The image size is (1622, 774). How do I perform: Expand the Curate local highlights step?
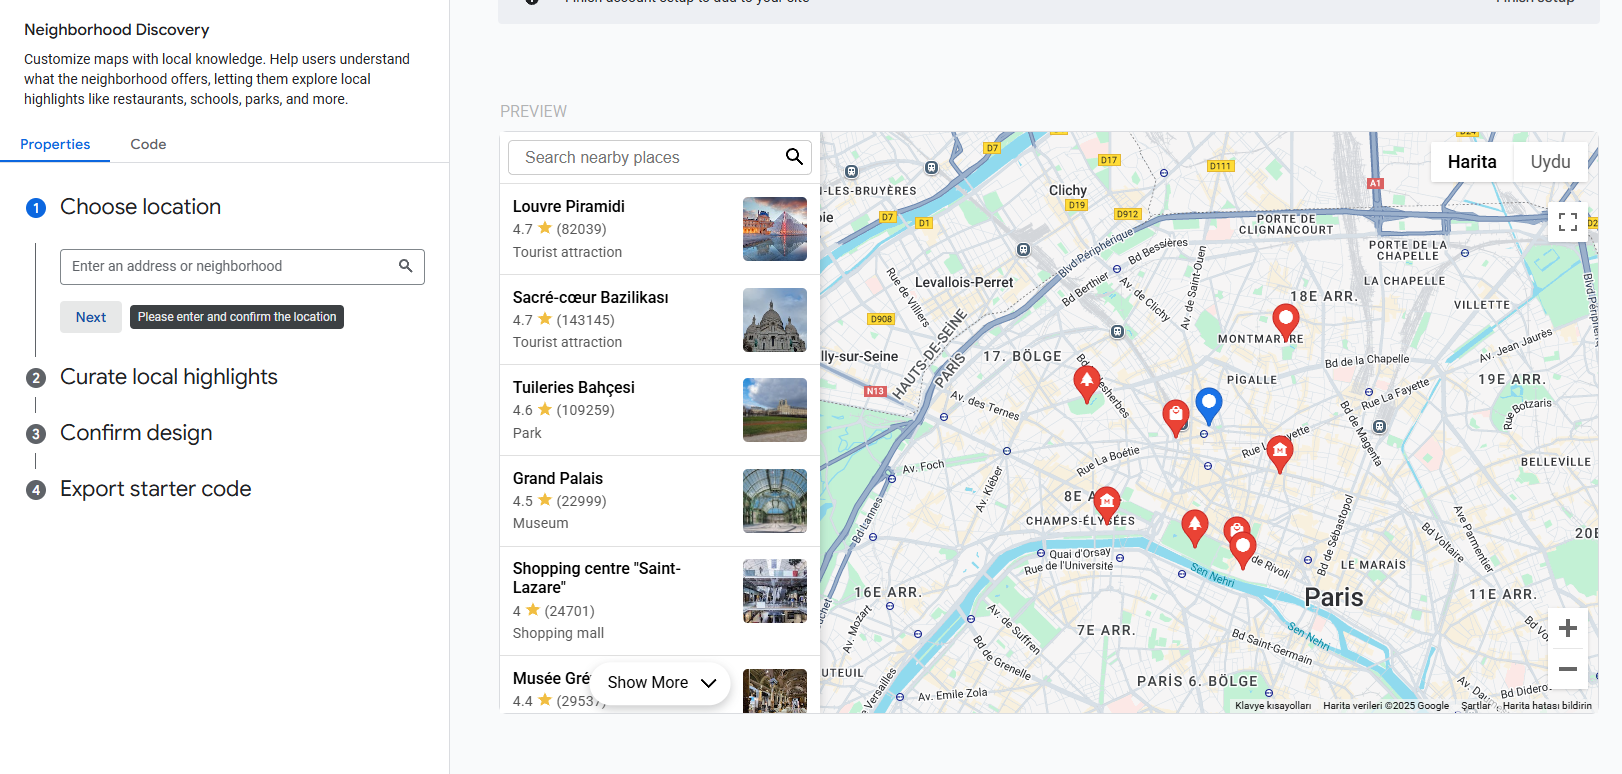click(169, 377)
